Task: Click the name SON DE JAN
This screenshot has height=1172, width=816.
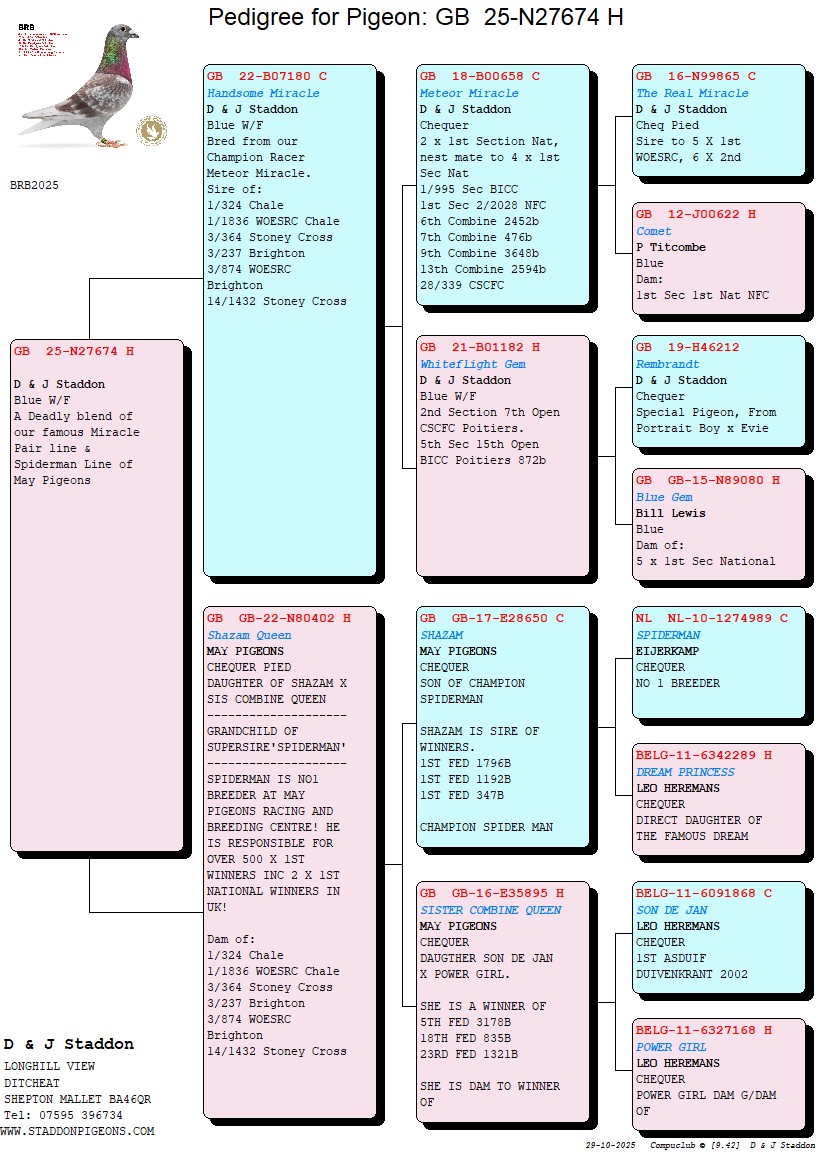Action: [x=671, y=910]
